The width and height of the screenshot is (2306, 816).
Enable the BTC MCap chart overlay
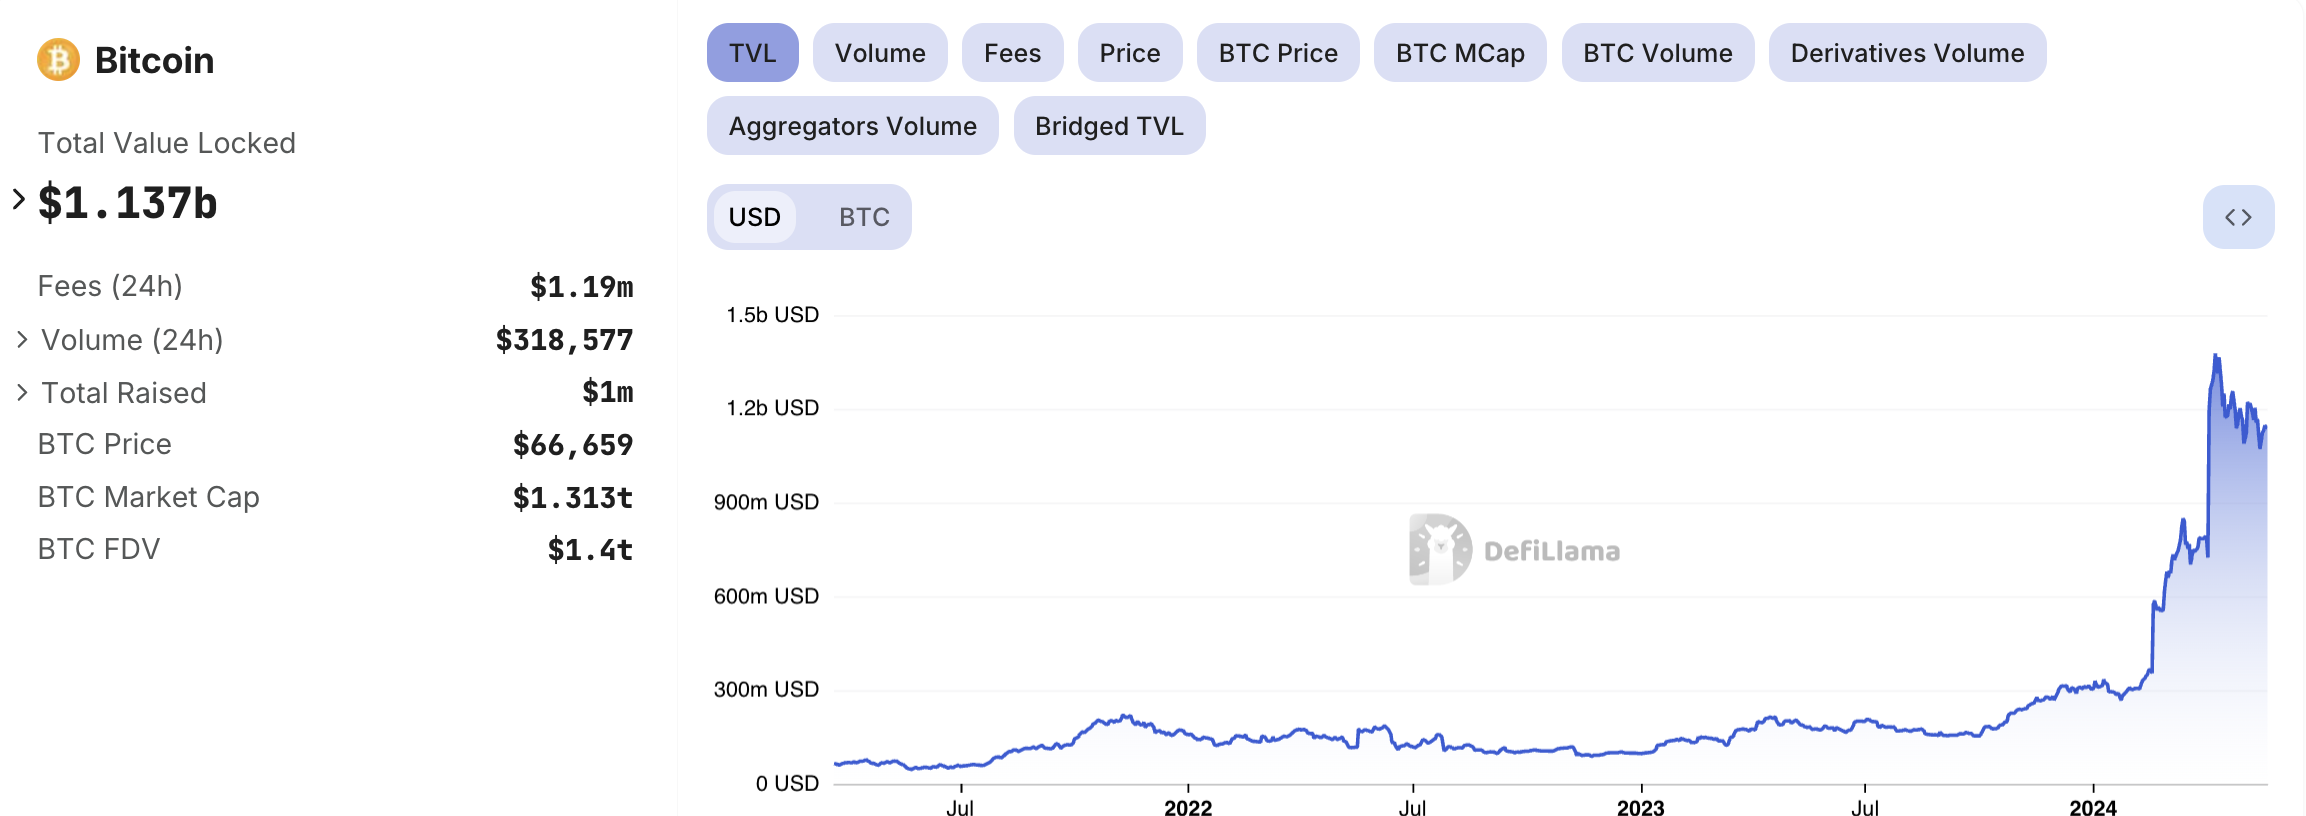tap(1460, 53)
